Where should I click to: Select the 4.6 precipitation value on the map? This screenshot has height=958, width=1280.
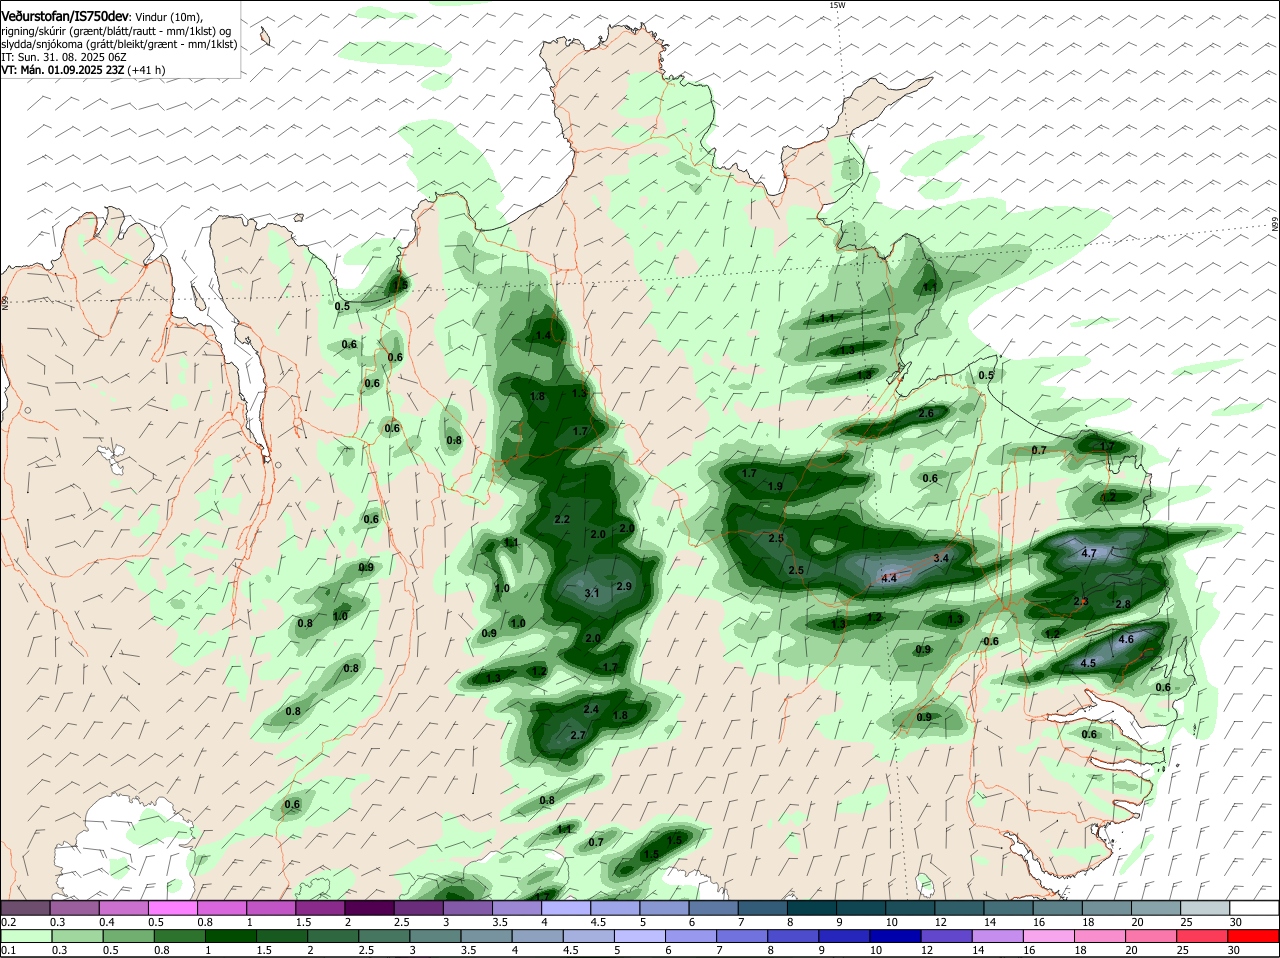(1125, 639)
